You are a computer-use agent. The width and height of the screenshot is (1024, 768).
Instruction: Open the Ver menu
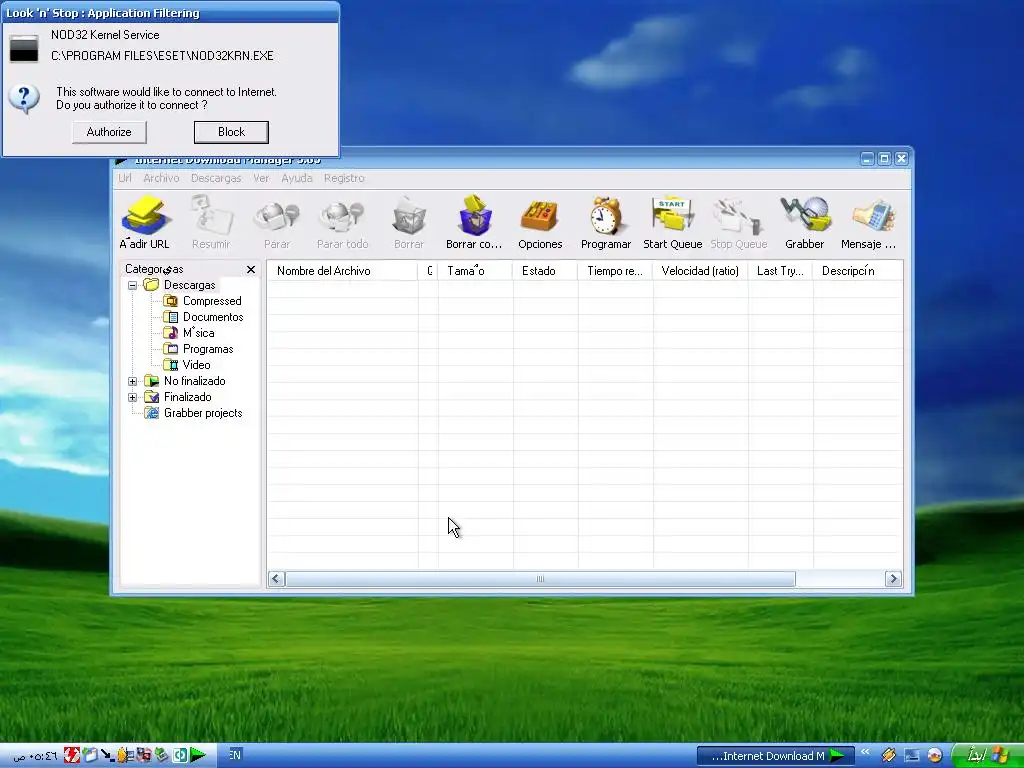(261, 178)
